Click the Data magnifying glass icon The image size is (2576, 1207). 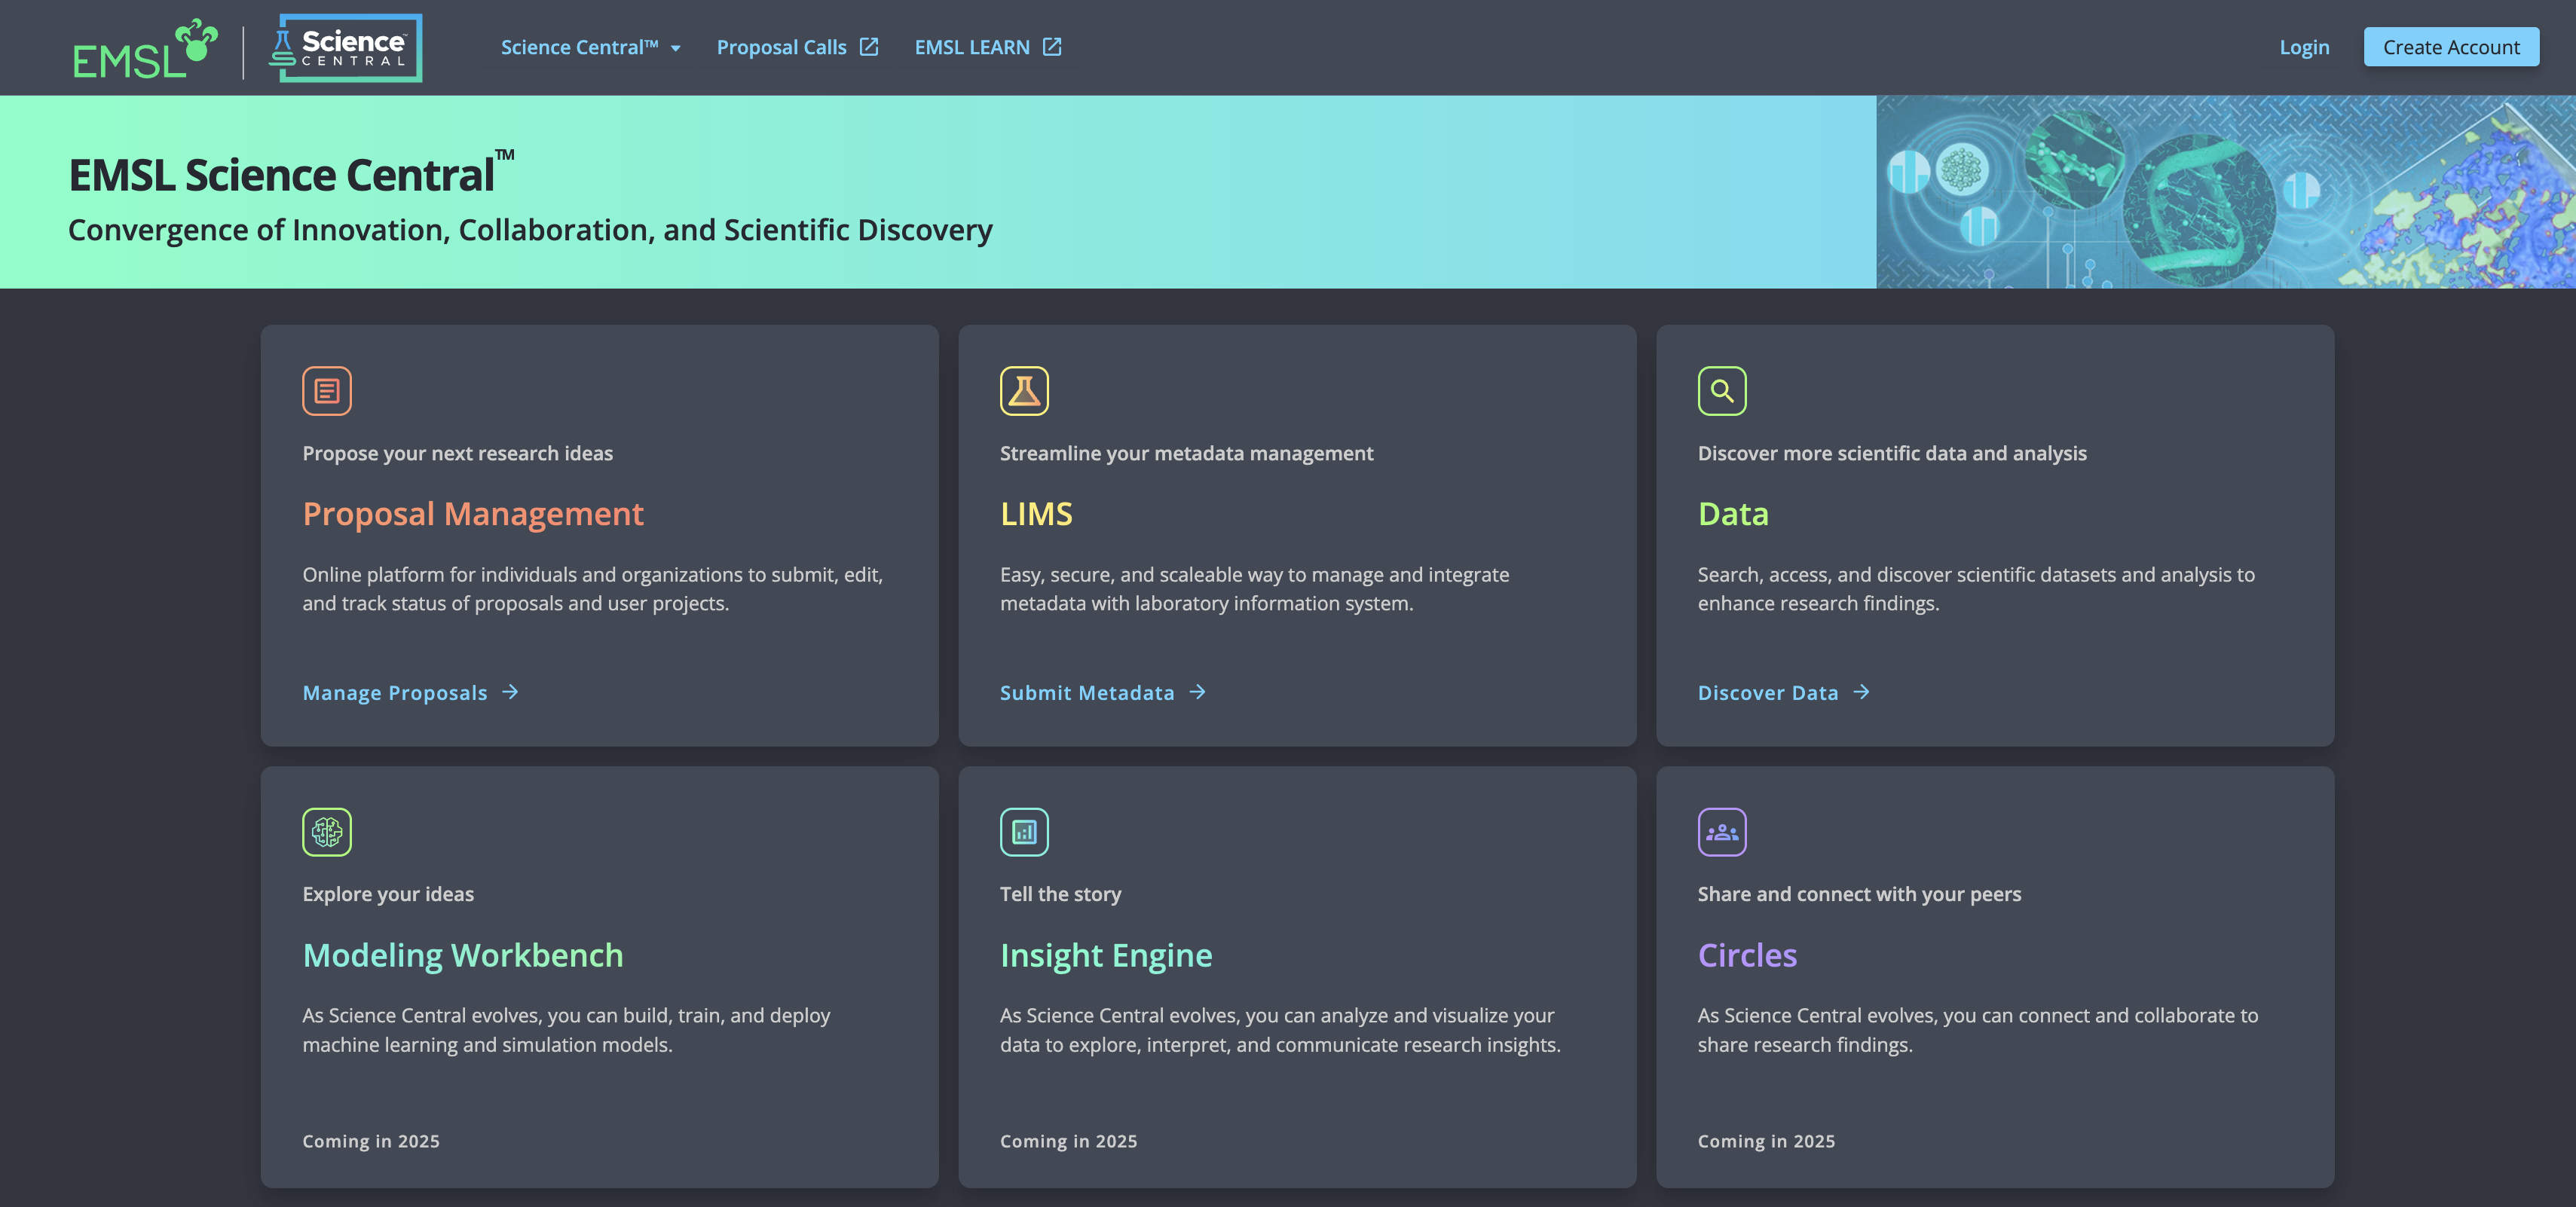click(1722, 391)
